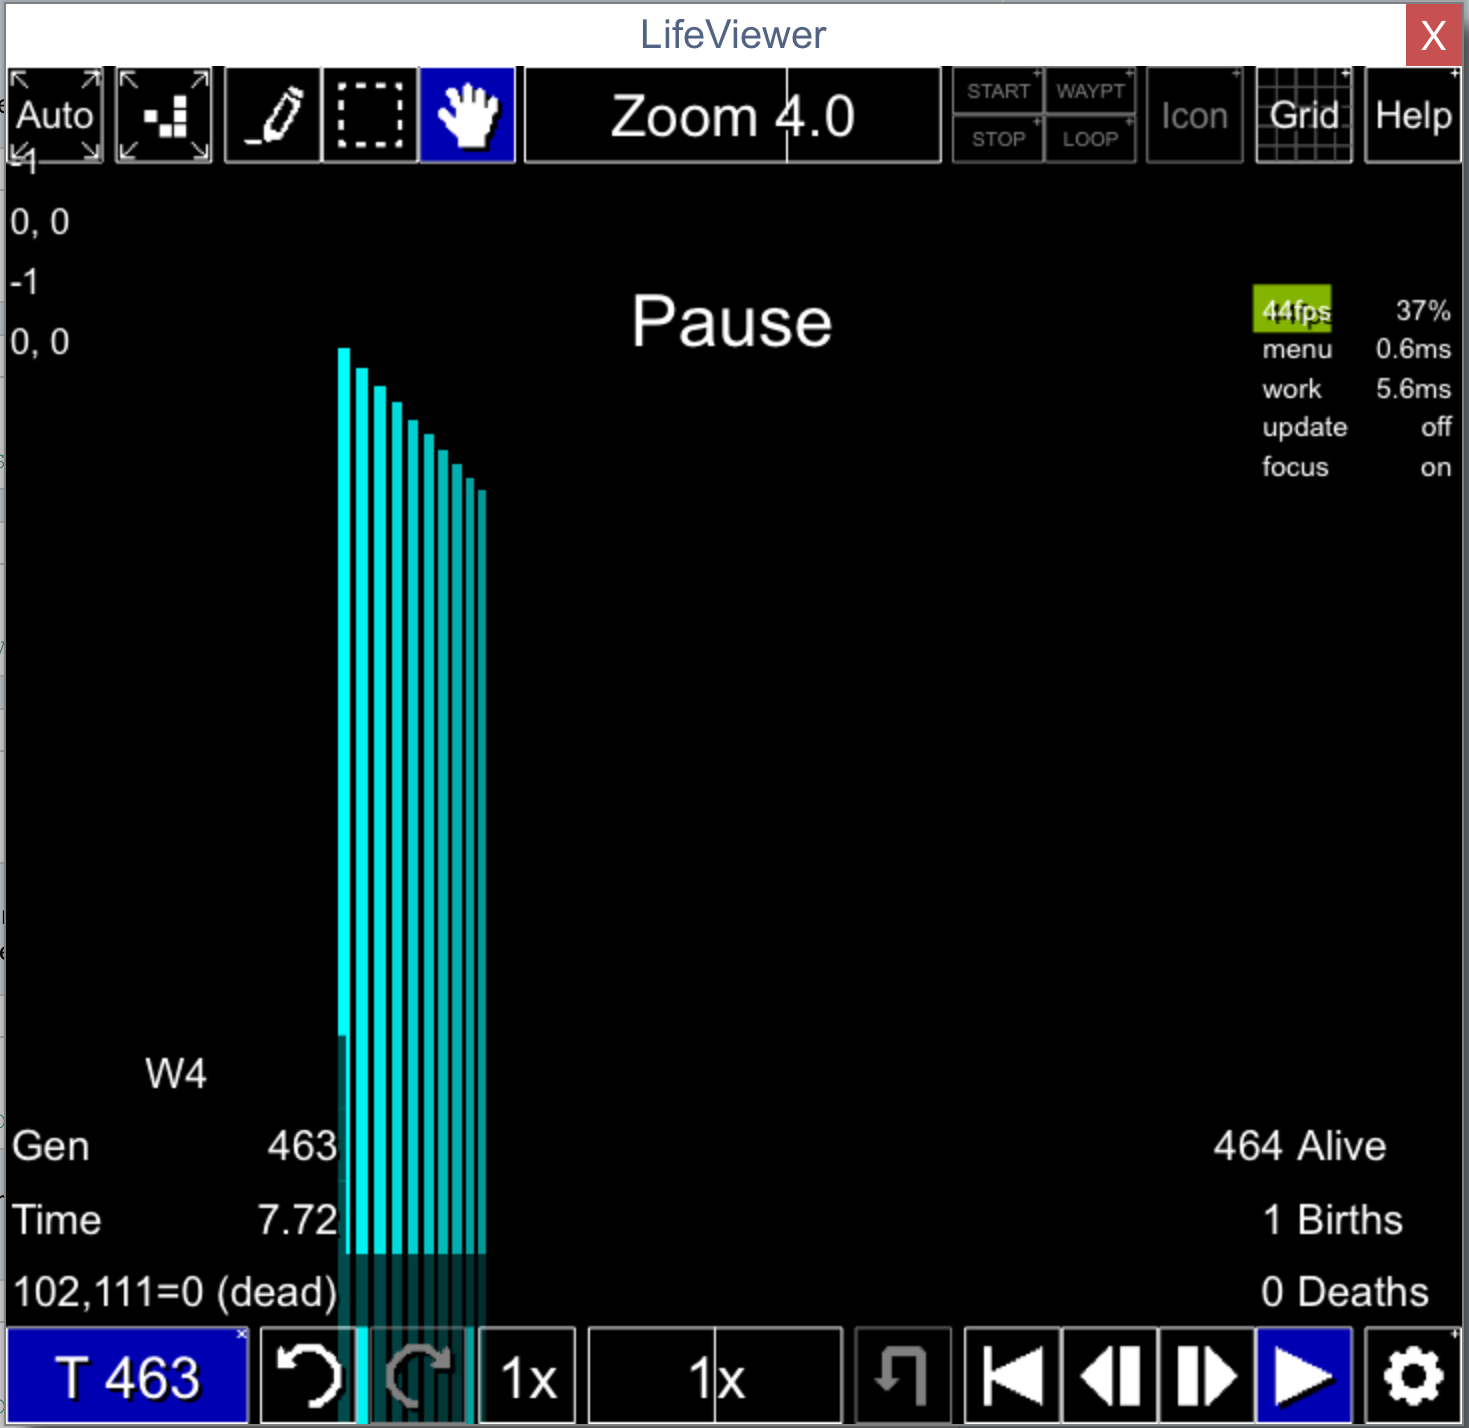The width and height of the screenshot is (1469, 1428).
Task: Click the redo arrow icon
Action: click(x=418, y=1376)
